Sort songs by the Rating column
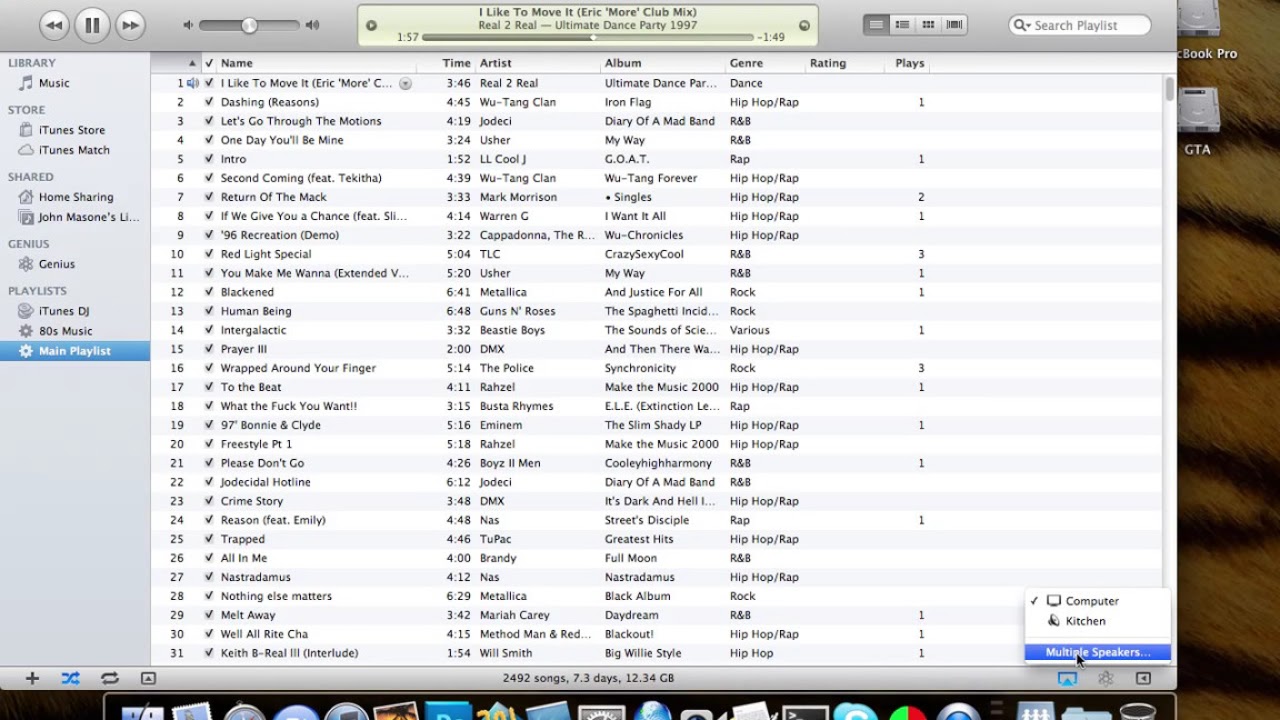This screenshot has width=1280, height=720. pos(828,63)
